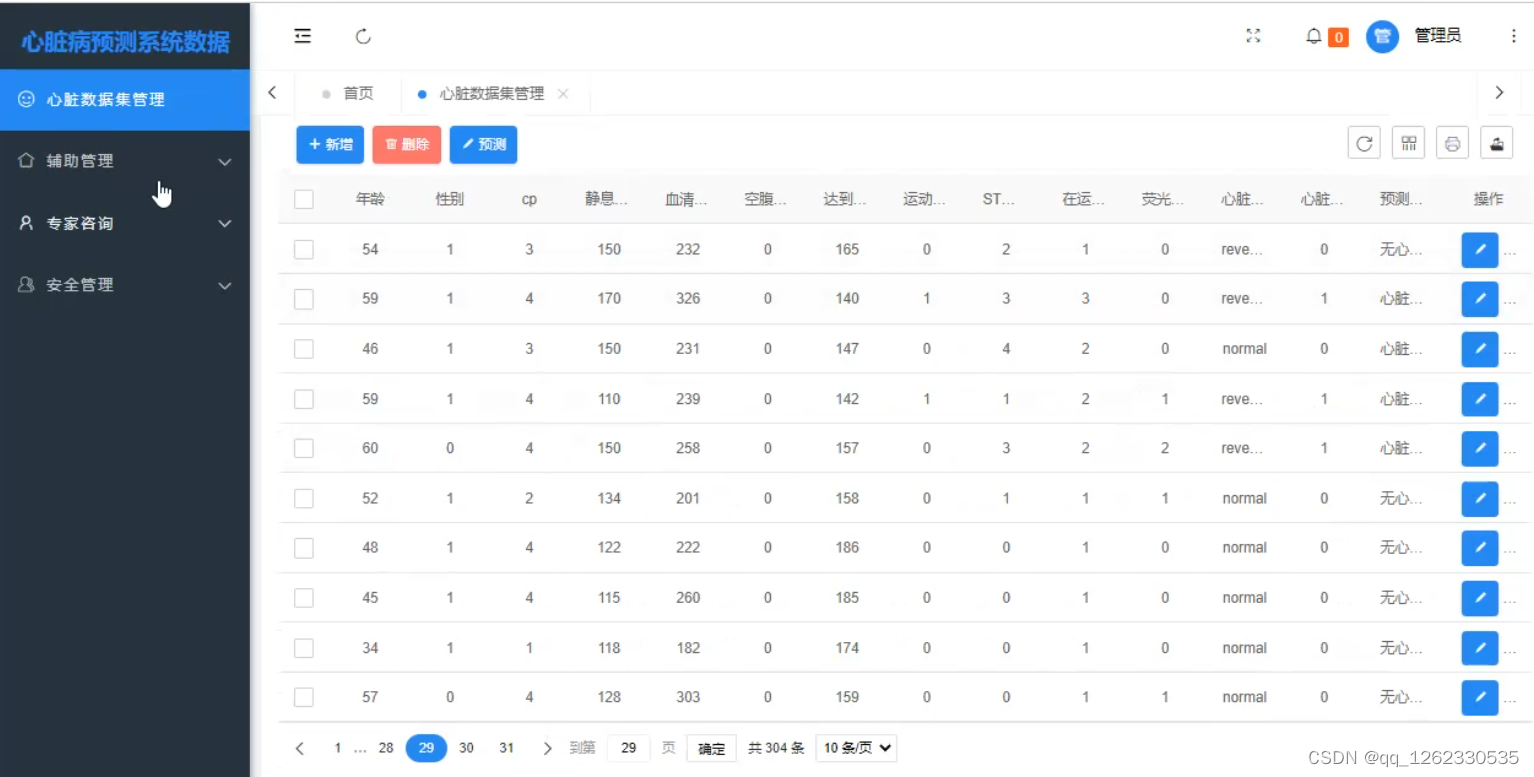
Task: Go to previous page arrow
Action: click(x=299, y=748)
